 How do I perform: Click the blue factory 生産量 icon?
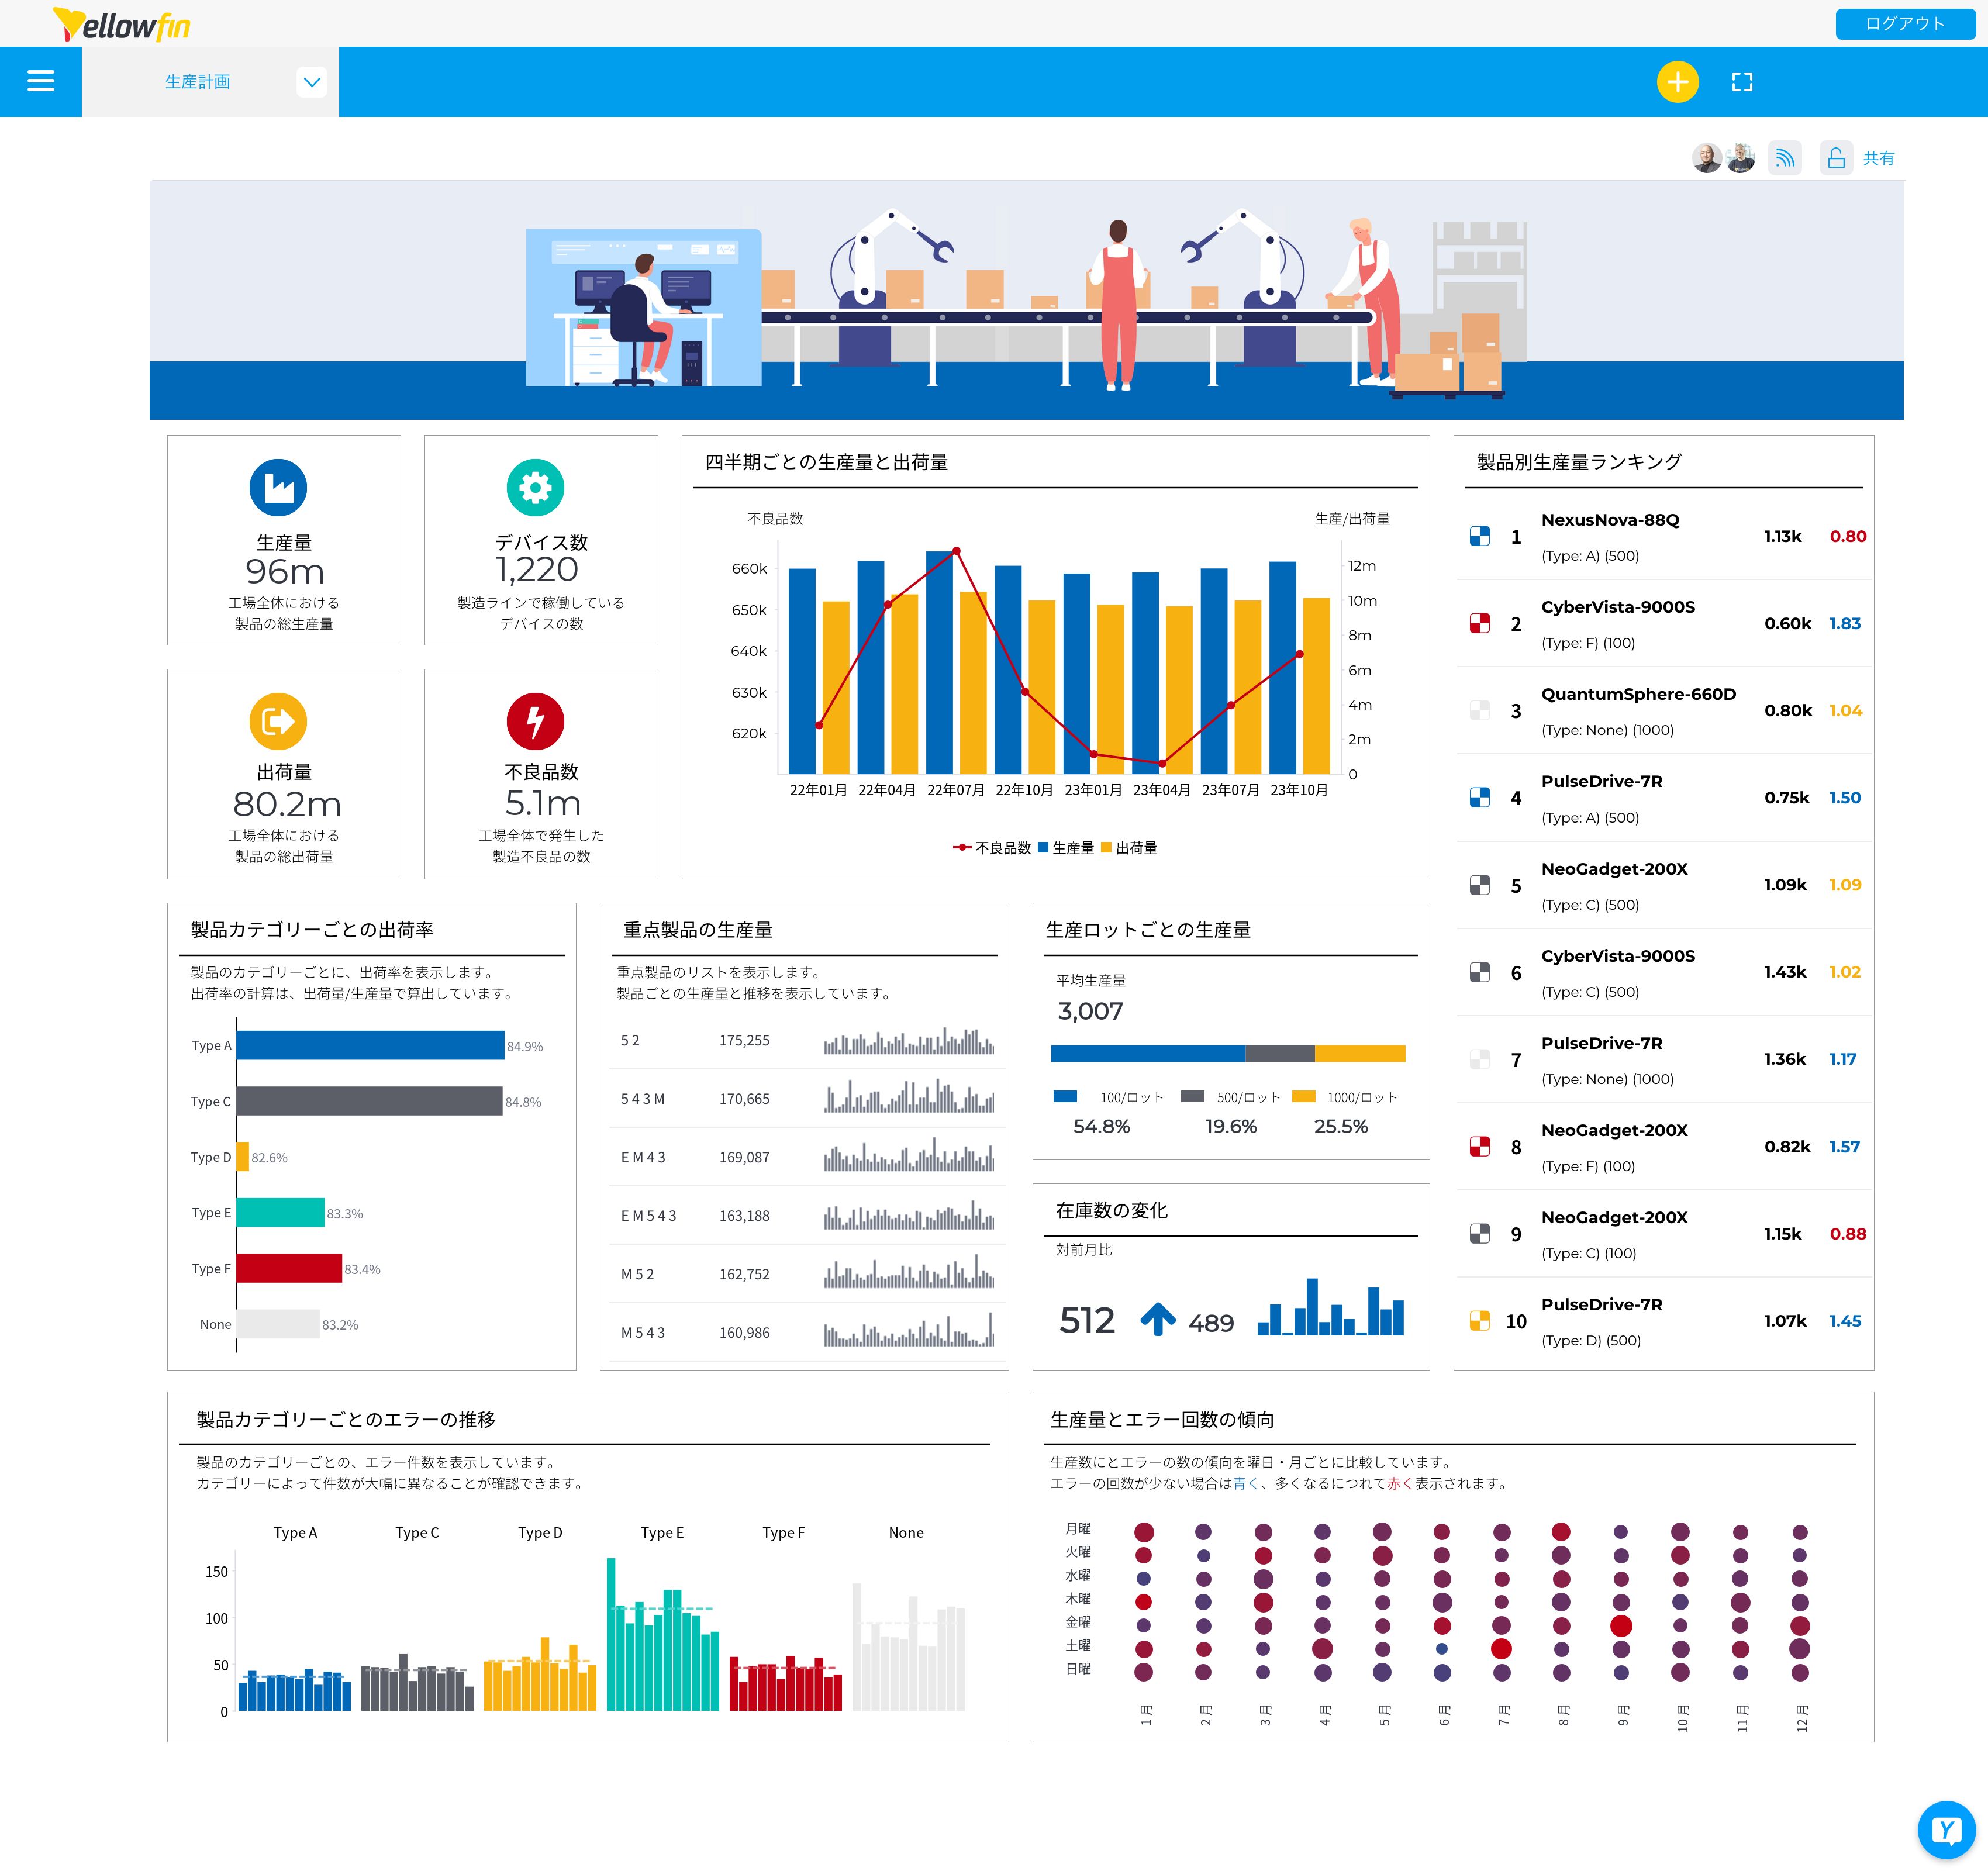click(x=278, y=488)
